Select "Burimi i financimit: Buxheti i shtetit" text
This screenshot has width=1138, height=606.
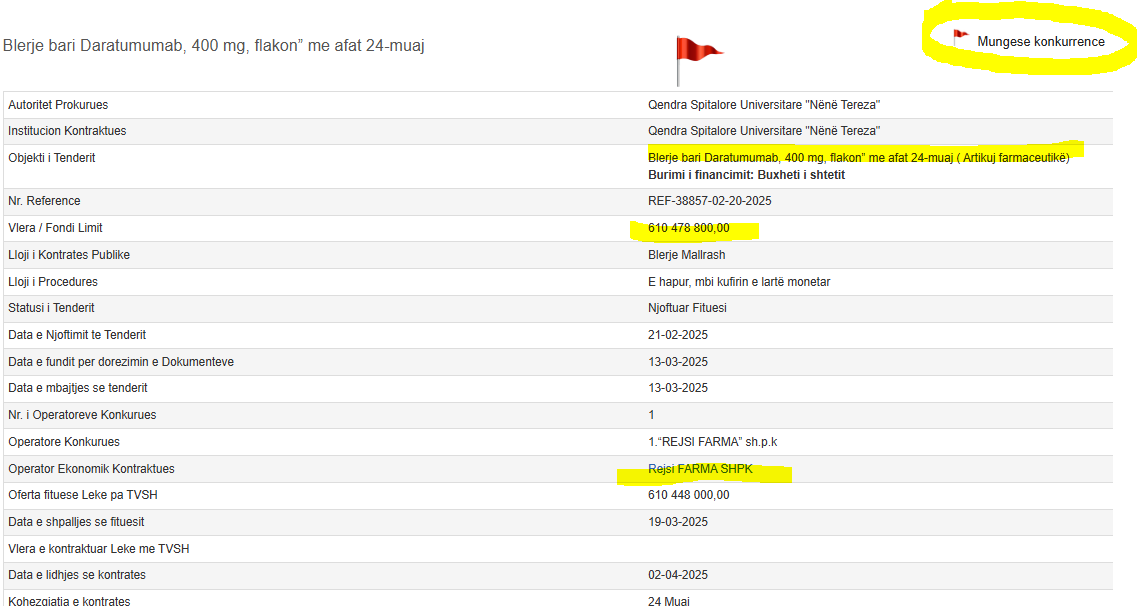tap(746, 175)
